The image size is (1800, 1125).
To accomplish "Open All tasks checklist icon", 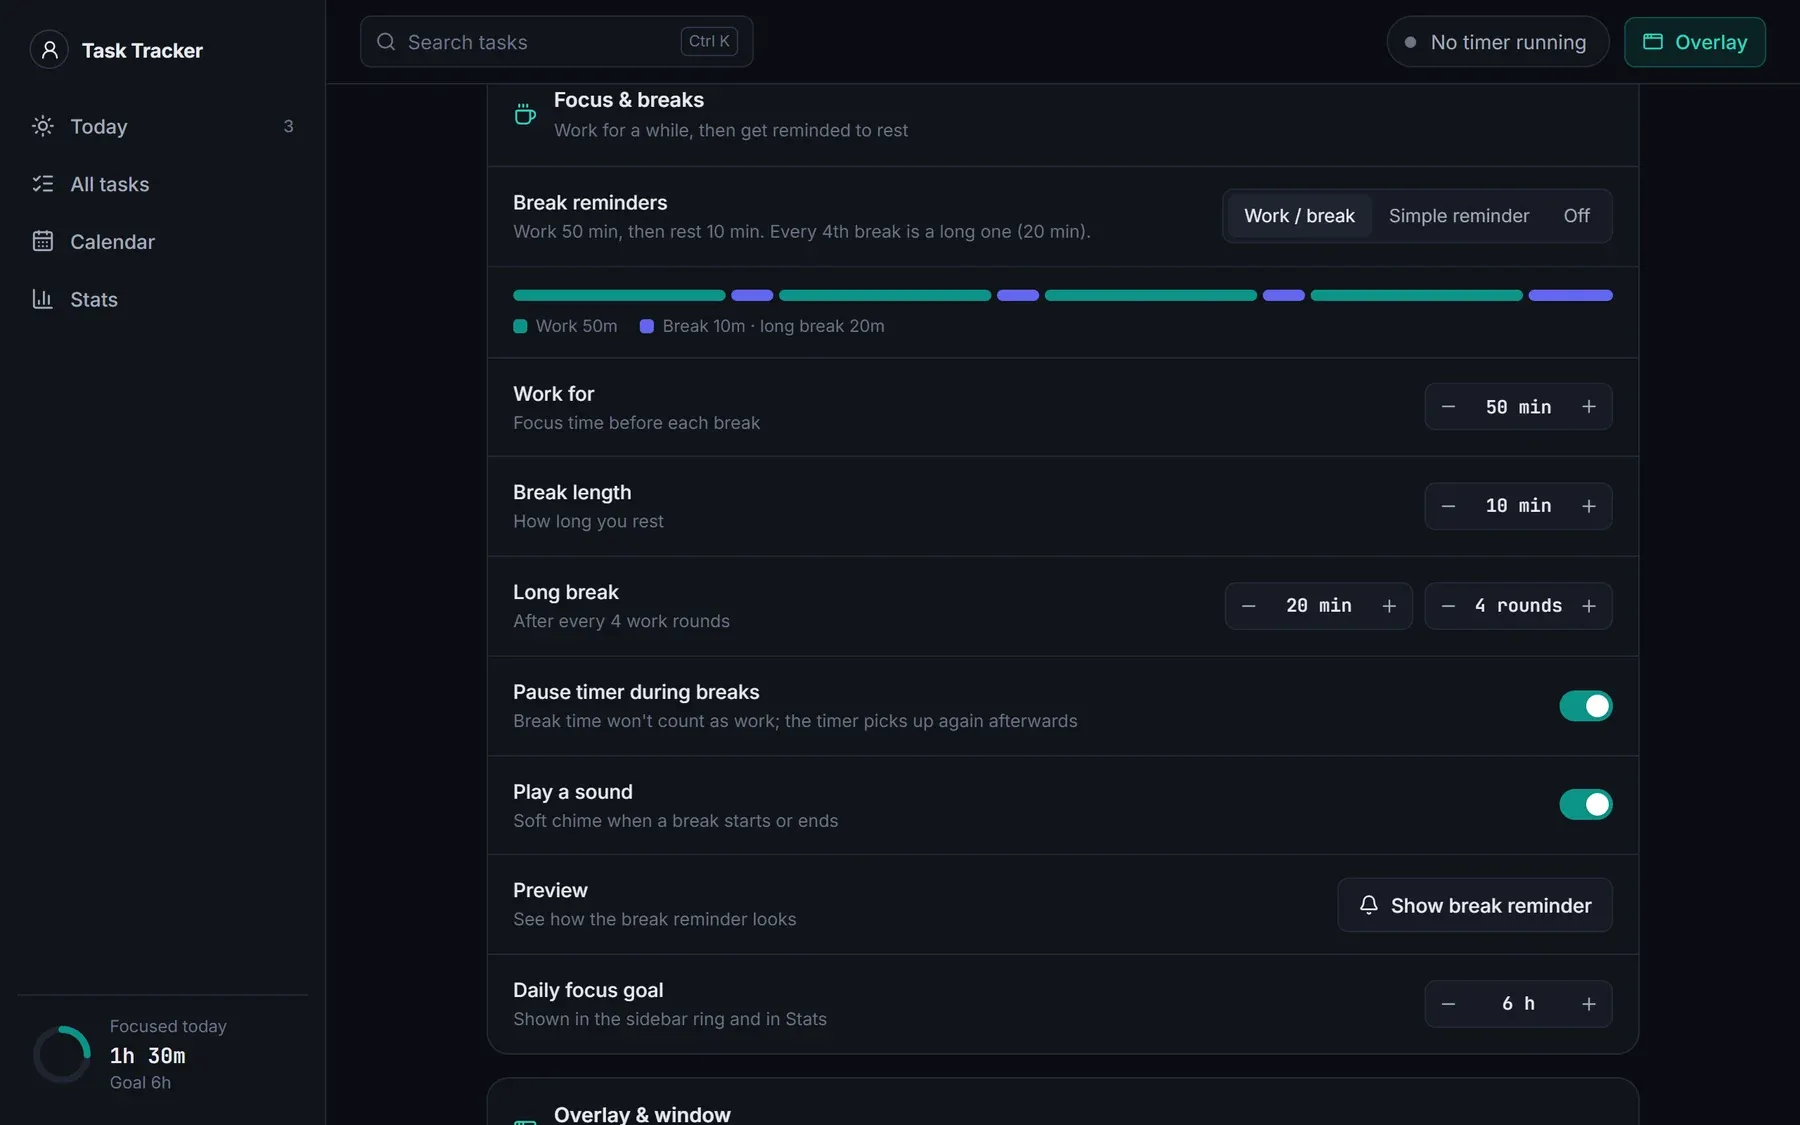I will click(43, 184).
